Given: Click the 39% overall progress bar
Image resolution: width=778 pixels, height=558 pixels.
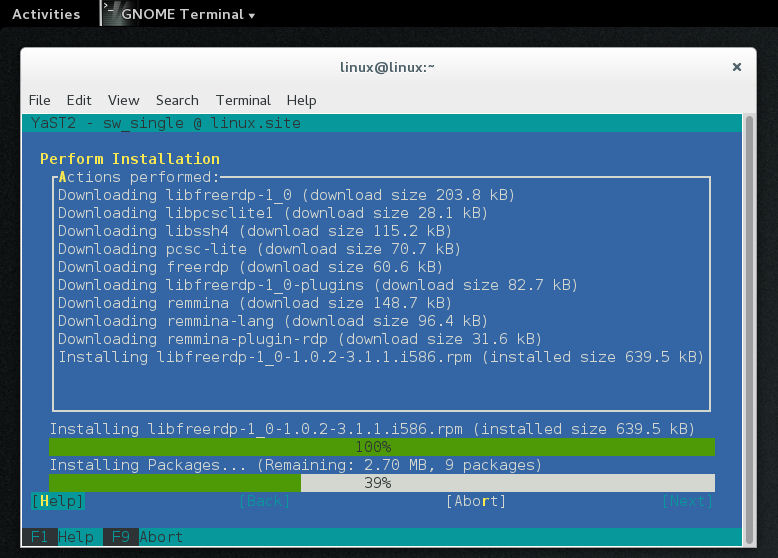Looking at the screenshot, I should (382, 483).
